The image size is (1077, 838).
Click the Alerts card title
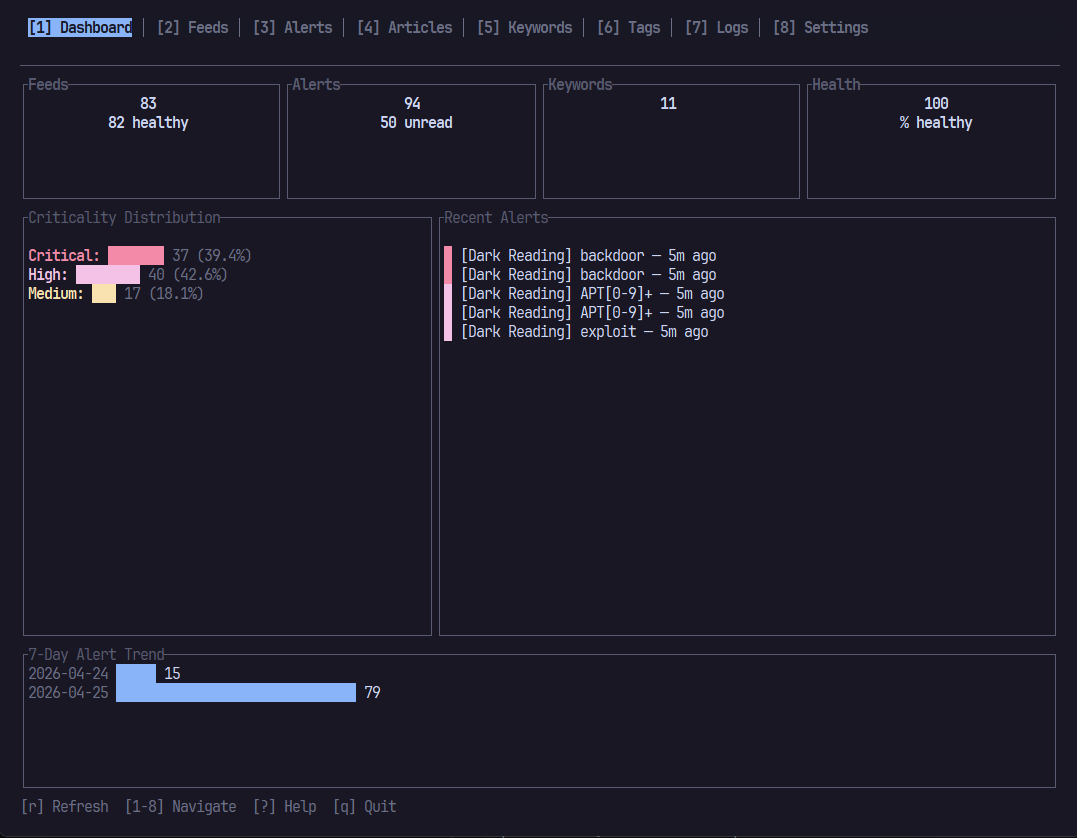click(316, 84)
